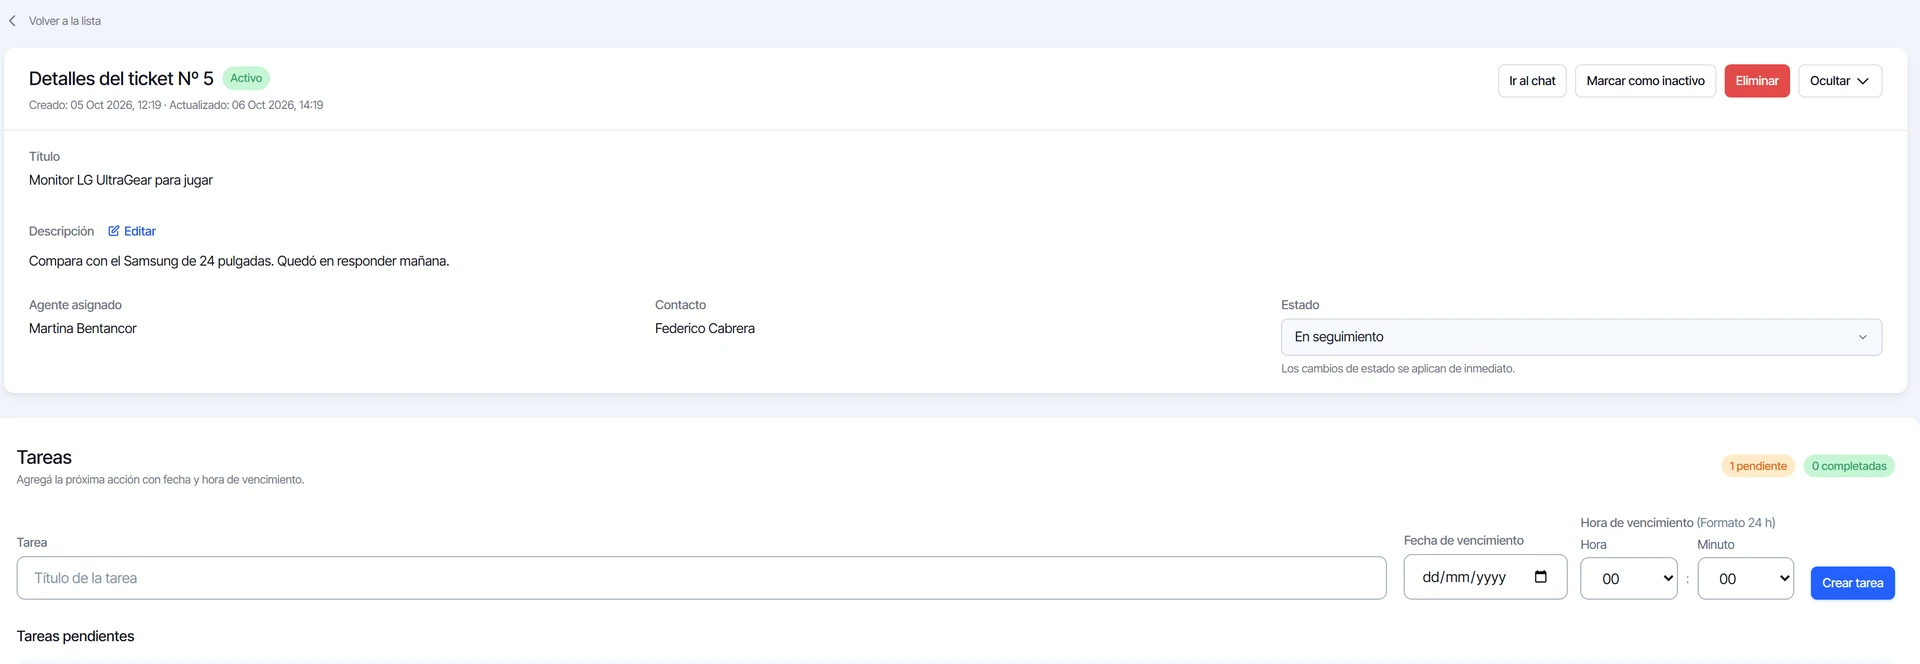This screenshot has width=1920, height=664.
Task: Click the description text 'Compara con el Samsung...'
Action: coord(239,261)
